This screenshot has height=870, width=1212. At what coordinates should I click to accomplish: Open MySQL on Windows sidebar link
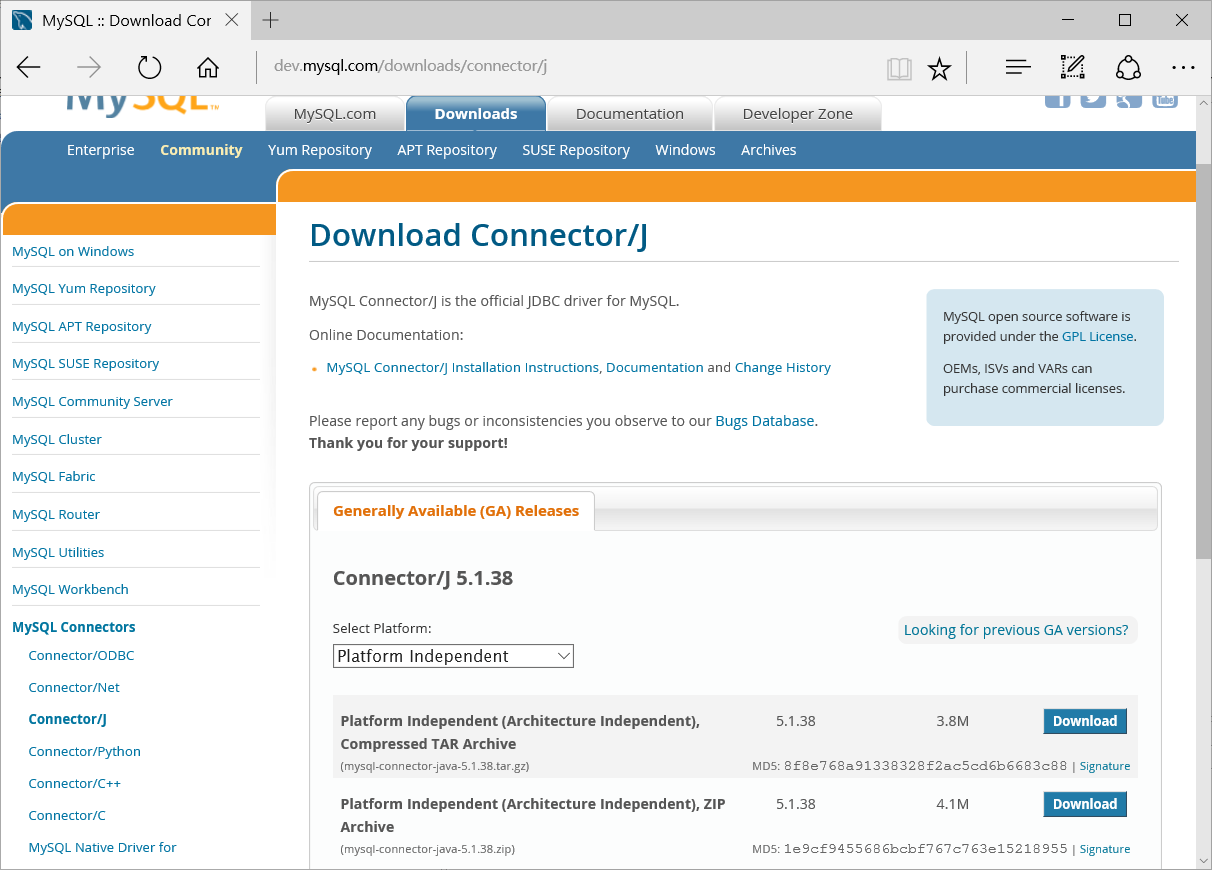73,251
